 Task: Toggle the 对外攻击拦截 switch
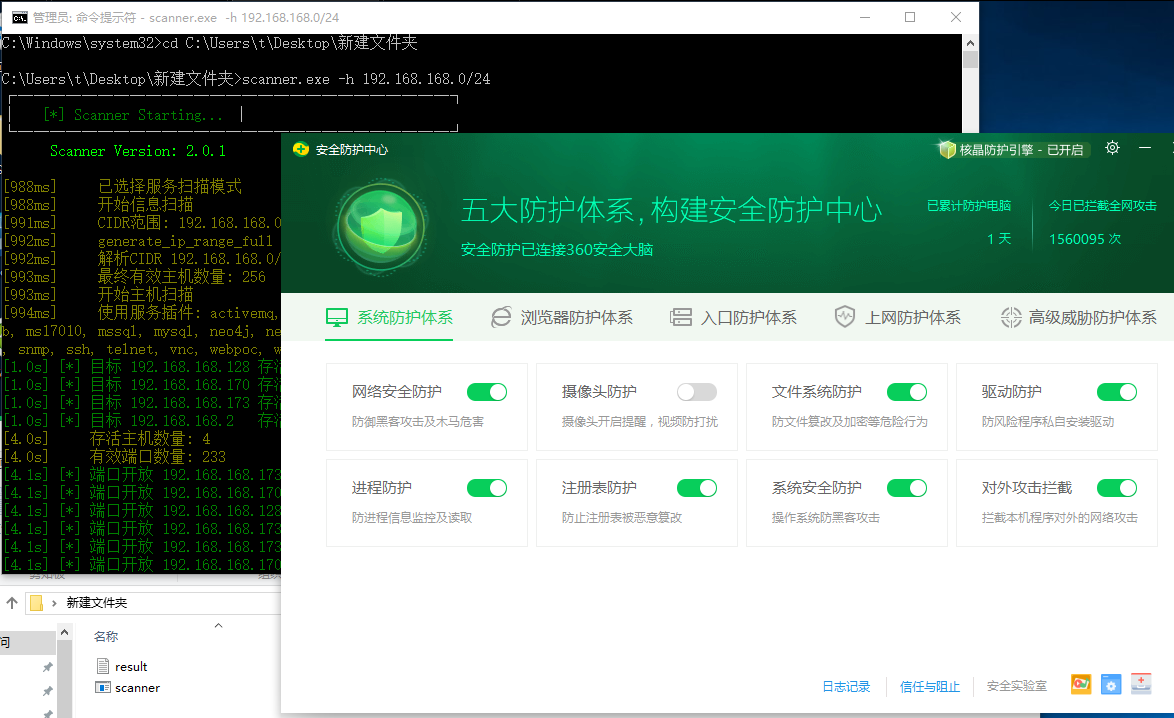click(1116, 488)
